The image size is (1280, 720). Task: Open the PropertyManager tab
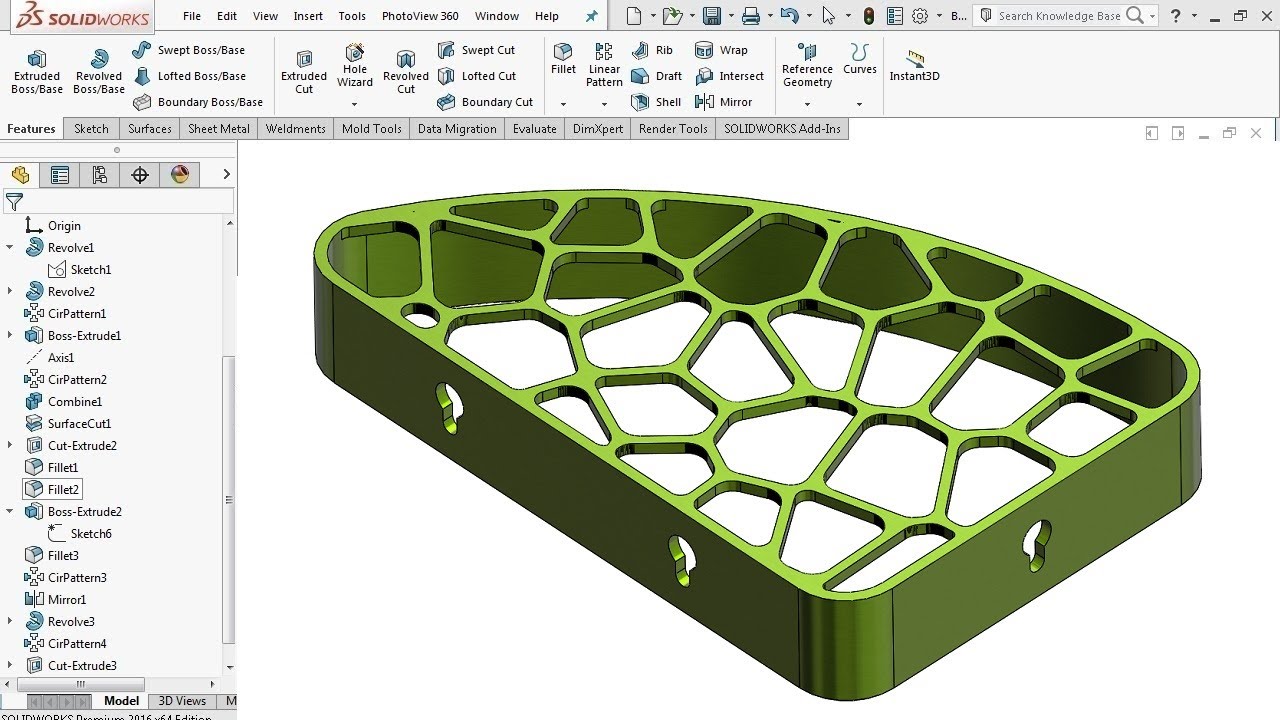tap(60, 175)
